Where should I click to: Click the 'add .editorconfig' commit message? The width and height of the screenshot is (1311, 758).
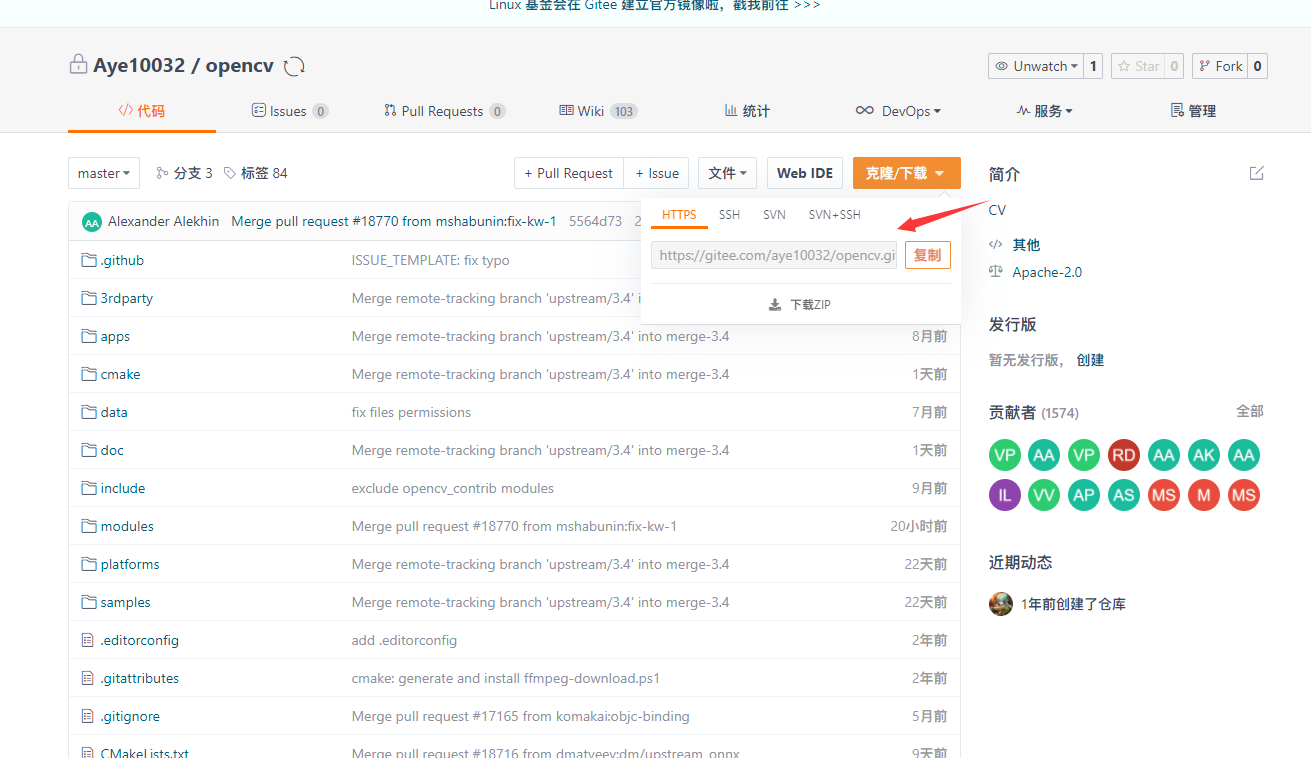click(404, 640)
